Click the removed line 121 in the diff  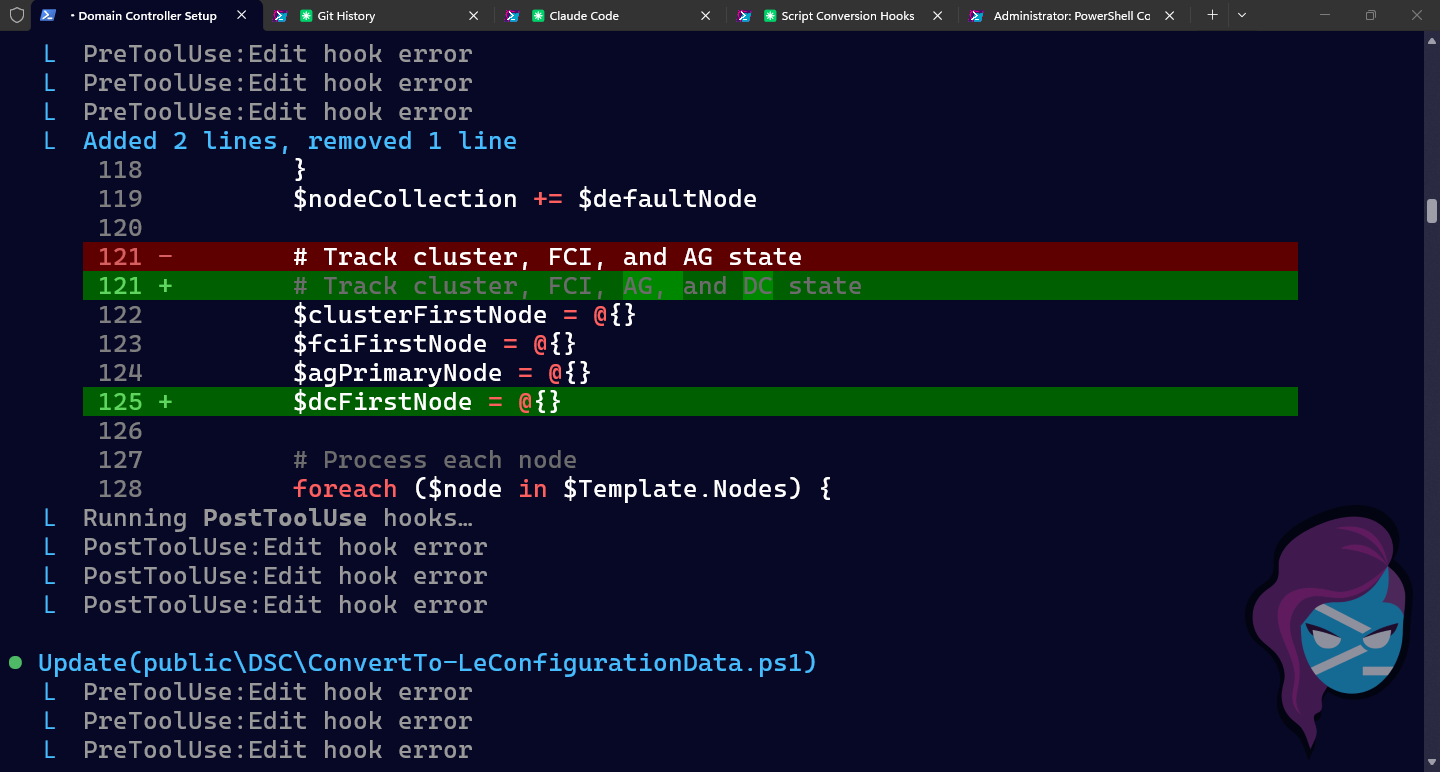547,257
